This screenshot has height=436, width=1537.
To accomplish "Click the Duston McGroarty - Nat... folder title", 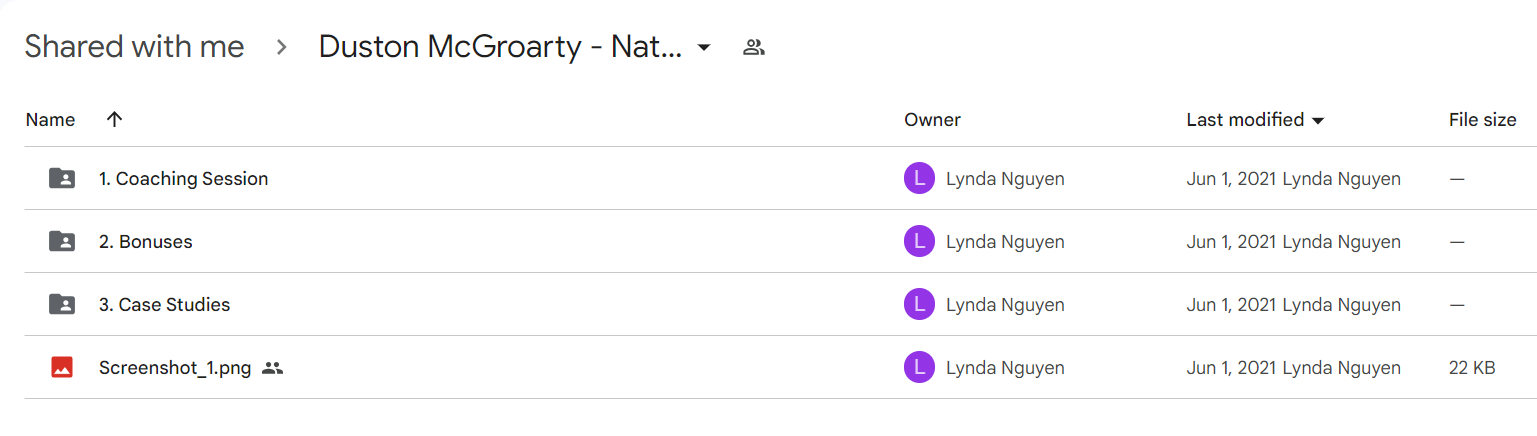I will coord(501,47).
